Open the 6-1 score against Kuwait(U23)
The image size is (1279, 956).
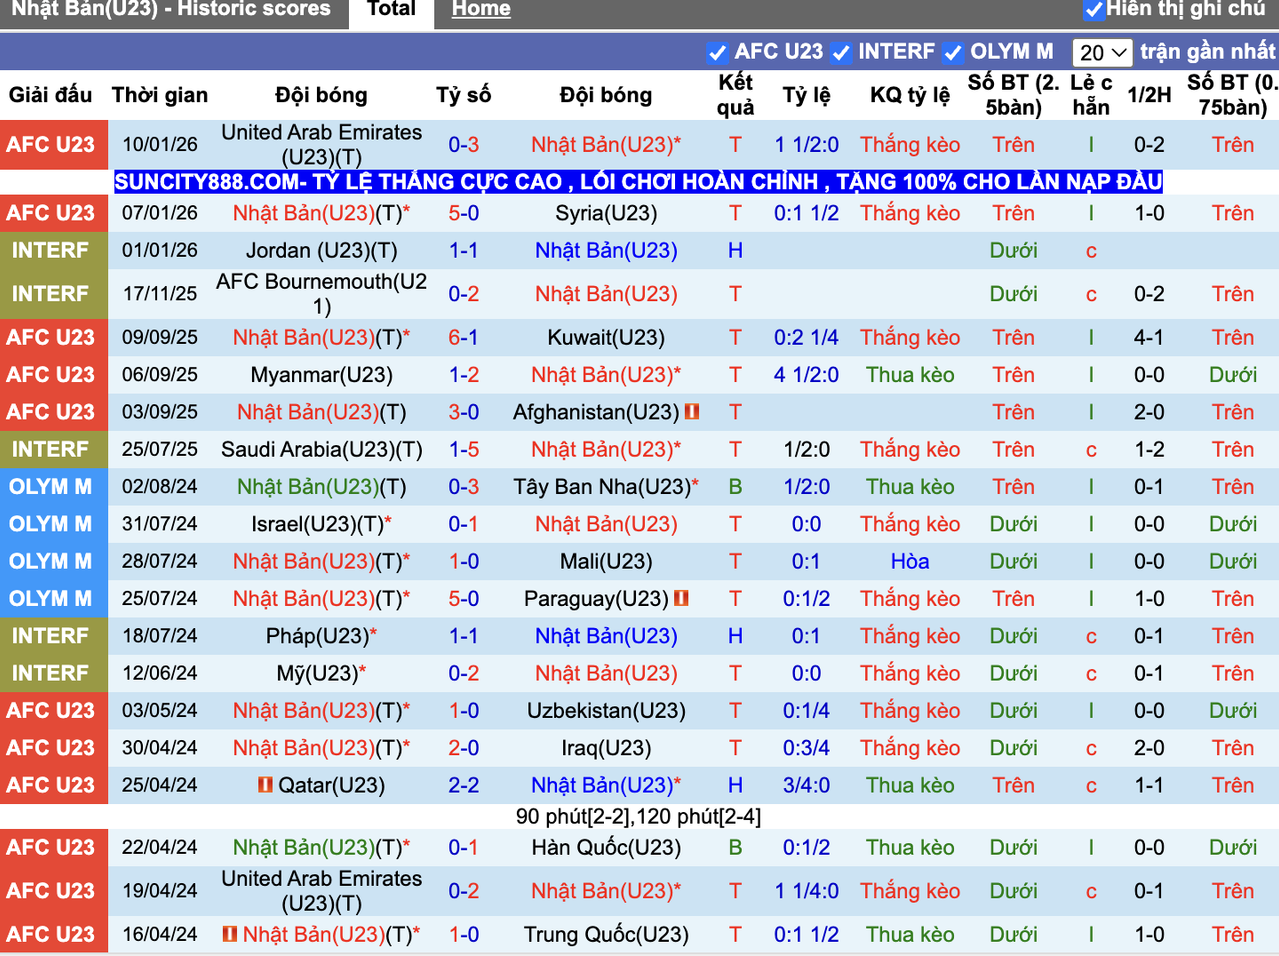(463, 338)
